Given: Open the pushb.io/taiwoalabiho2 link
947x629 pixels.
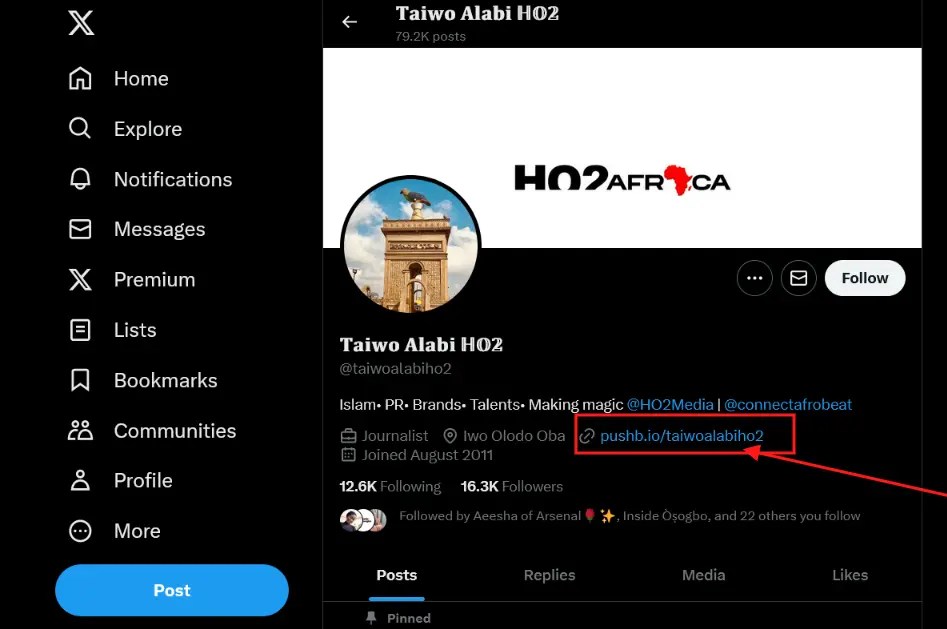Looking at the screenshot, I should point(681,436).
